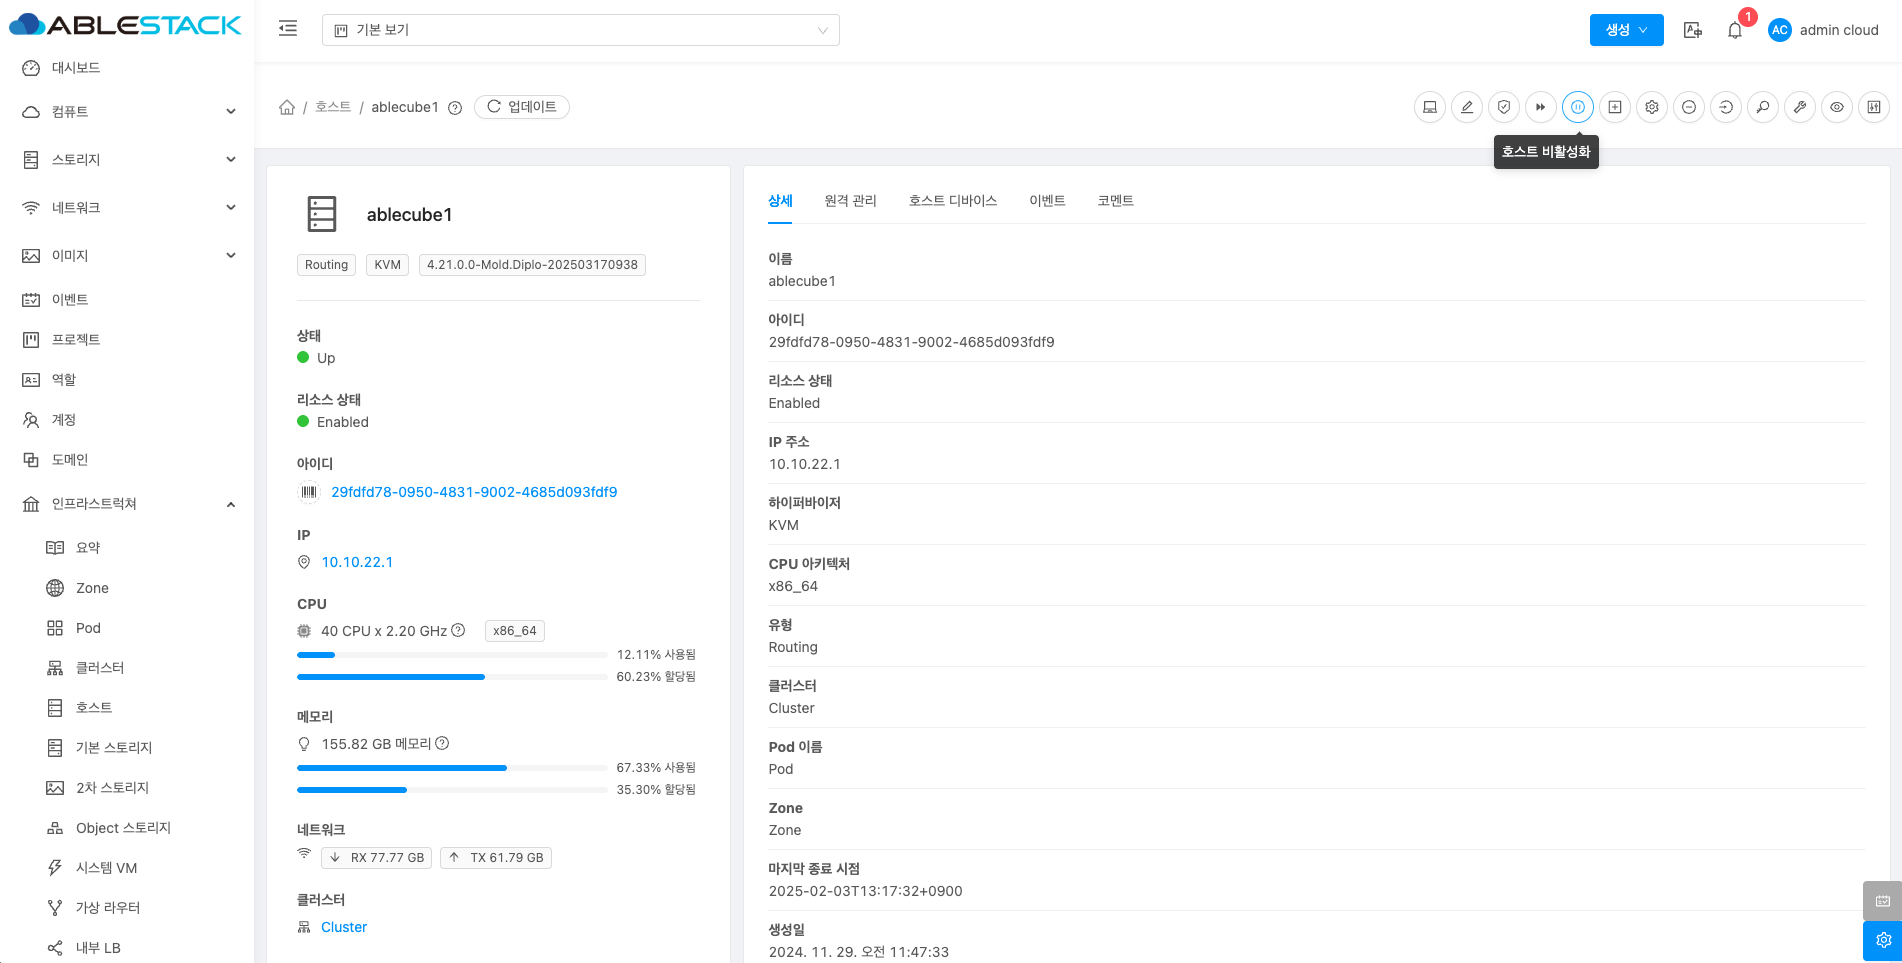Click the key icon in host toolbar

pyautogui.click(x=1762, y=107)
